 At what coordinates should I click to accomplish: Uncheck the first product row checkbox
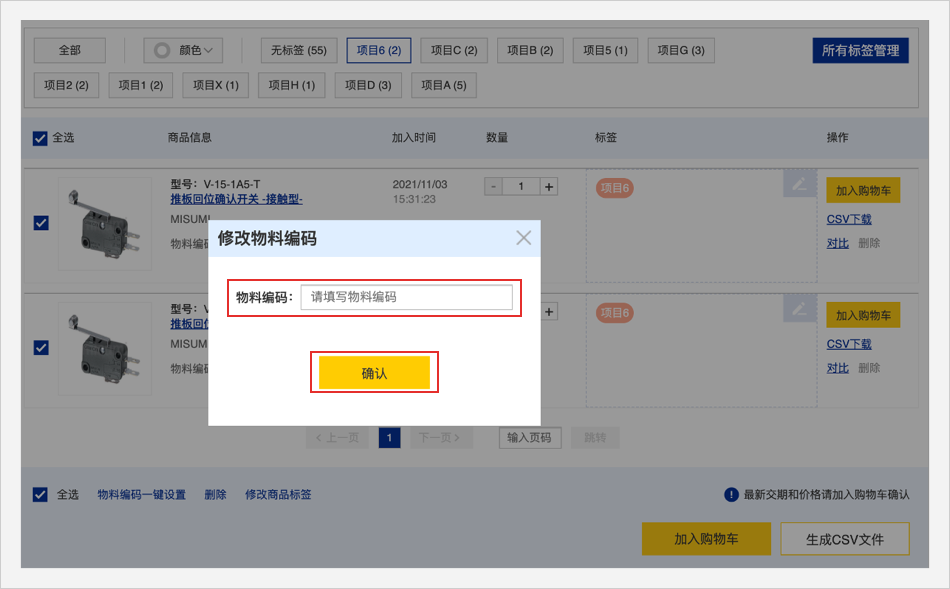point(41,223)
